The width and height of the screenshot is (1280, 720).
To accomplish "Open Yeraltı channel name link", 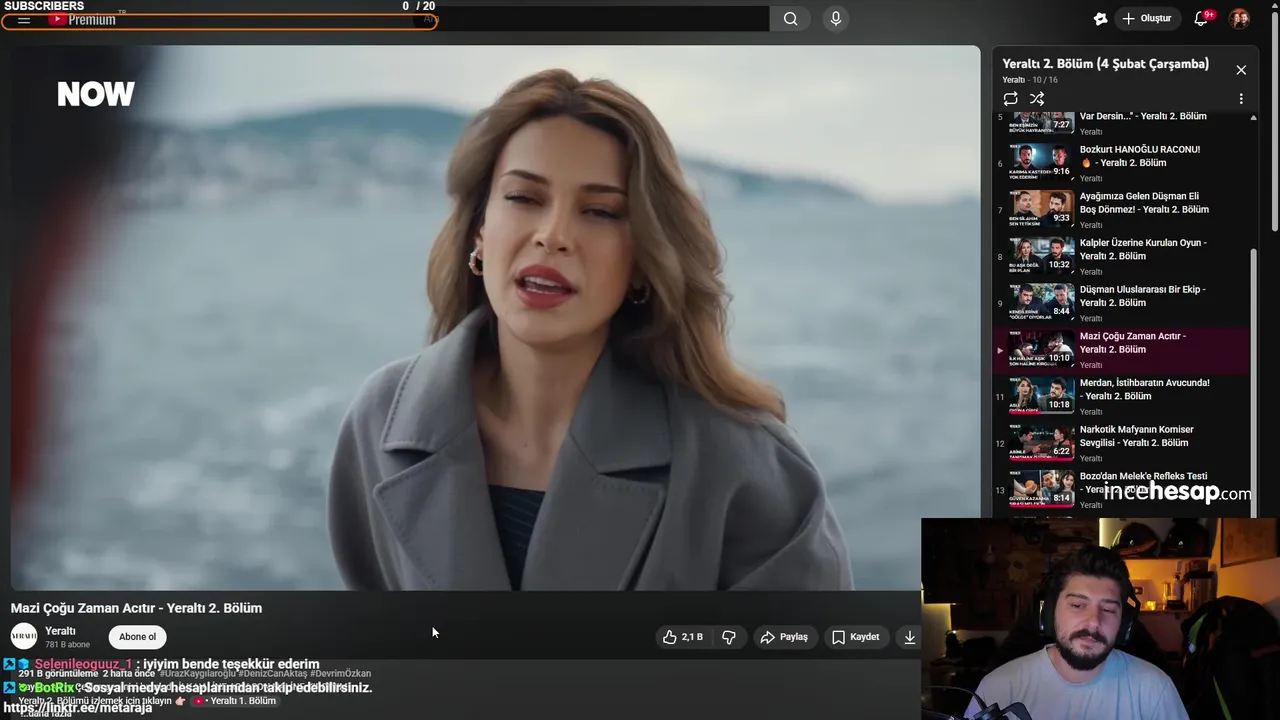I will coord(60,631).
